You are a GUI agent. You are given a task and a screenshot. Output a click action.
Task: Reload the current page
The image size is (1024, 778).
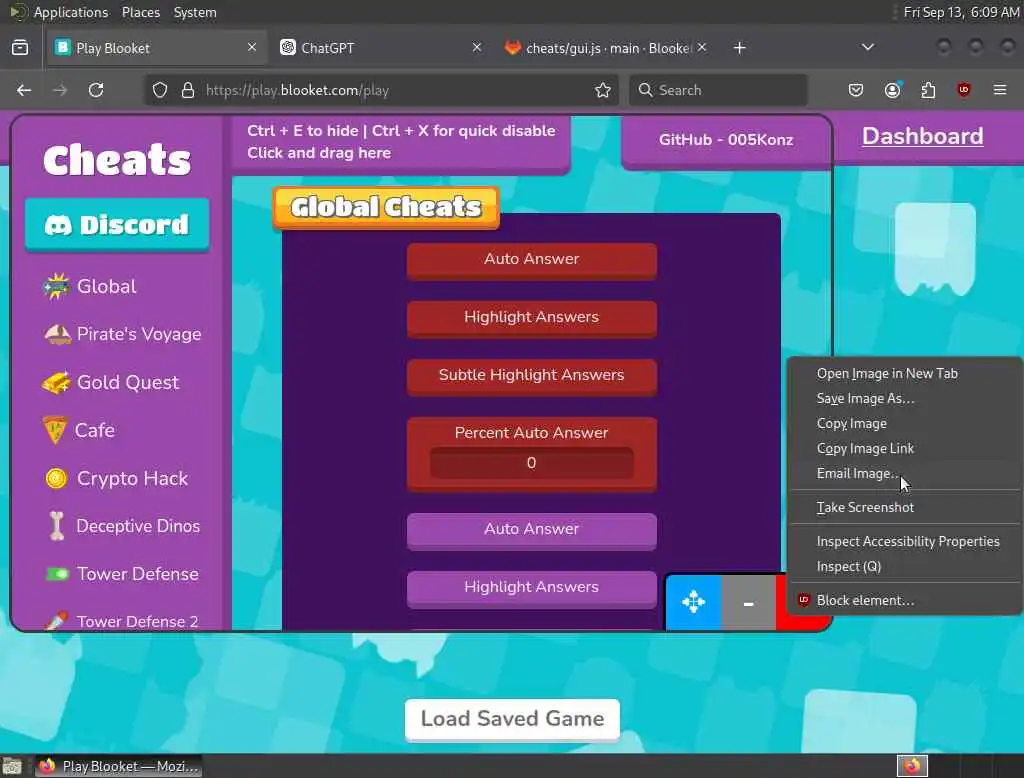[x=96, y=90]
